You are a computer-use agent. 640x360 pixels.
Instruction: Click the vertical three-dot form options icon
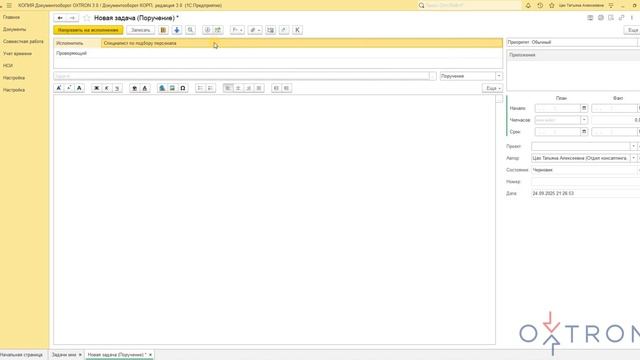(x=632, y=18)
